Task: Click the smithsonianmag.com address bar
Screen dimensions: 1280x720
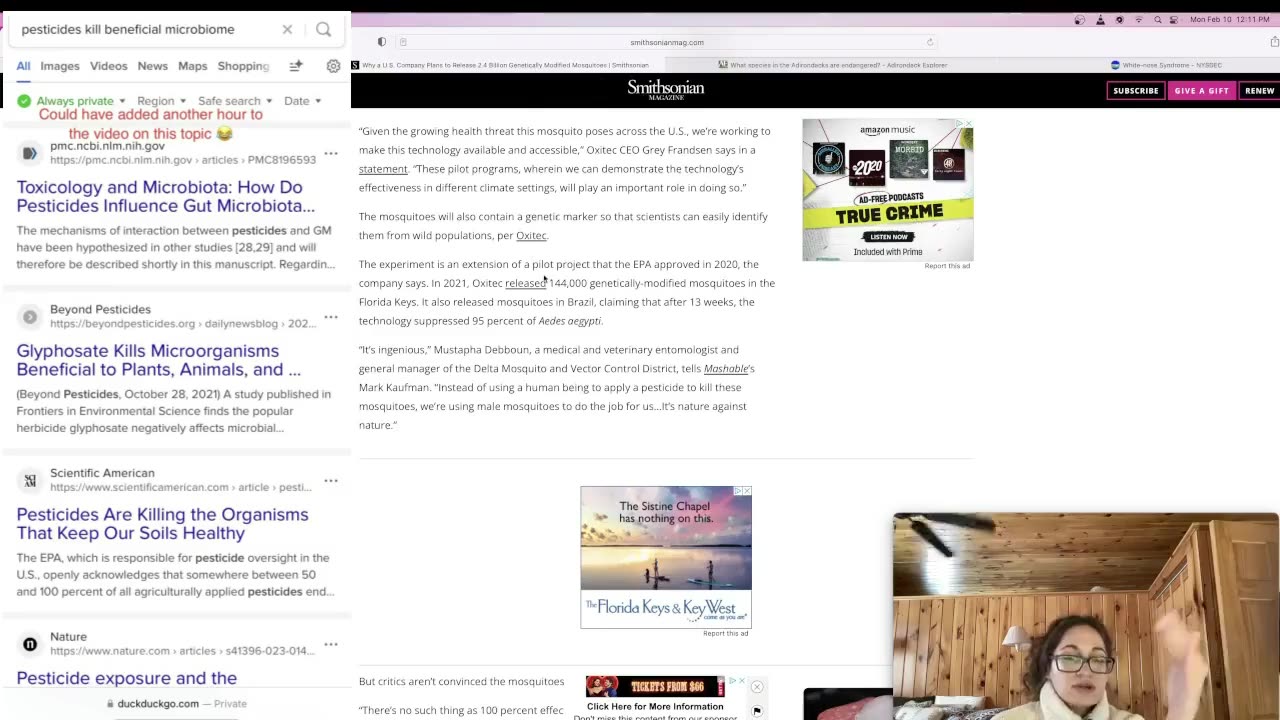Action: [667, 42]
